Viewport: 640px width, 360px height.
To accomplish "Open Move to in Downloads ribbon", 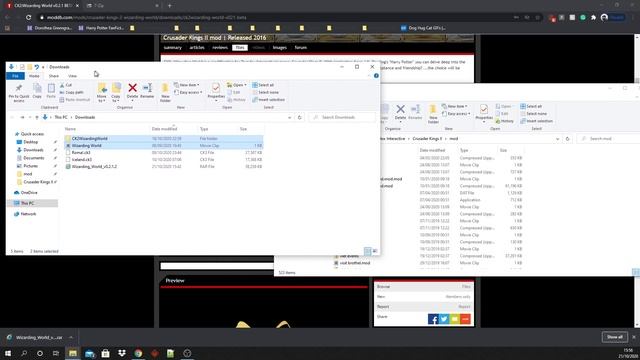I will (x=102, y=93).
